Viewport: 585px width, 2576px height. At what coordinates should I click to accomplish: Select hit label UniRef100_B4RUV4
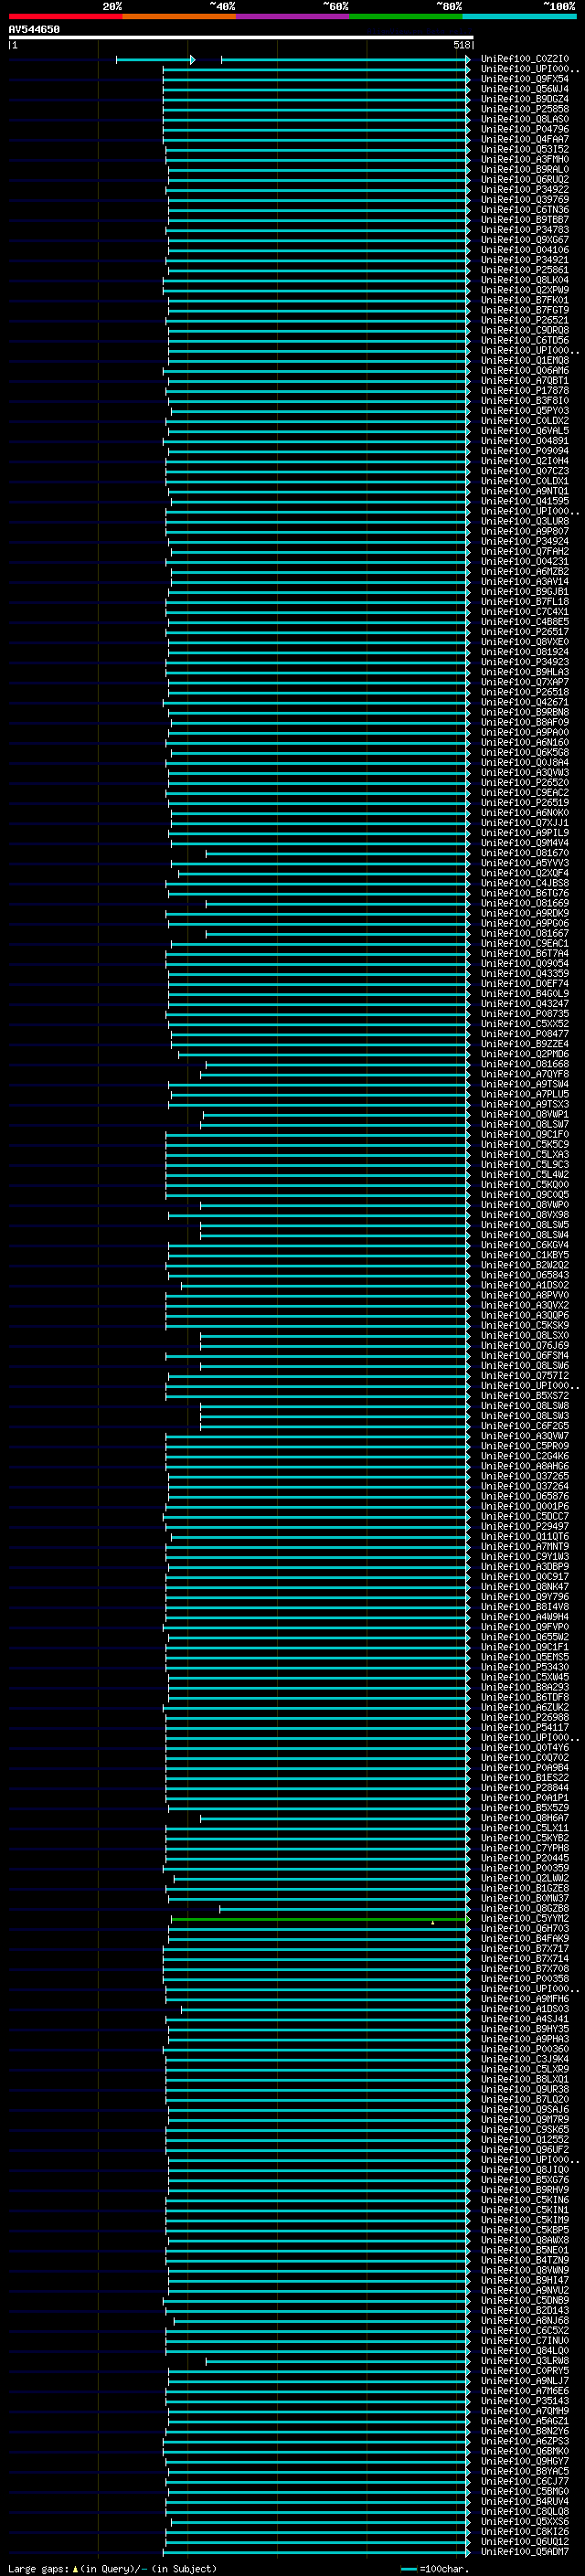(525, 2502)
